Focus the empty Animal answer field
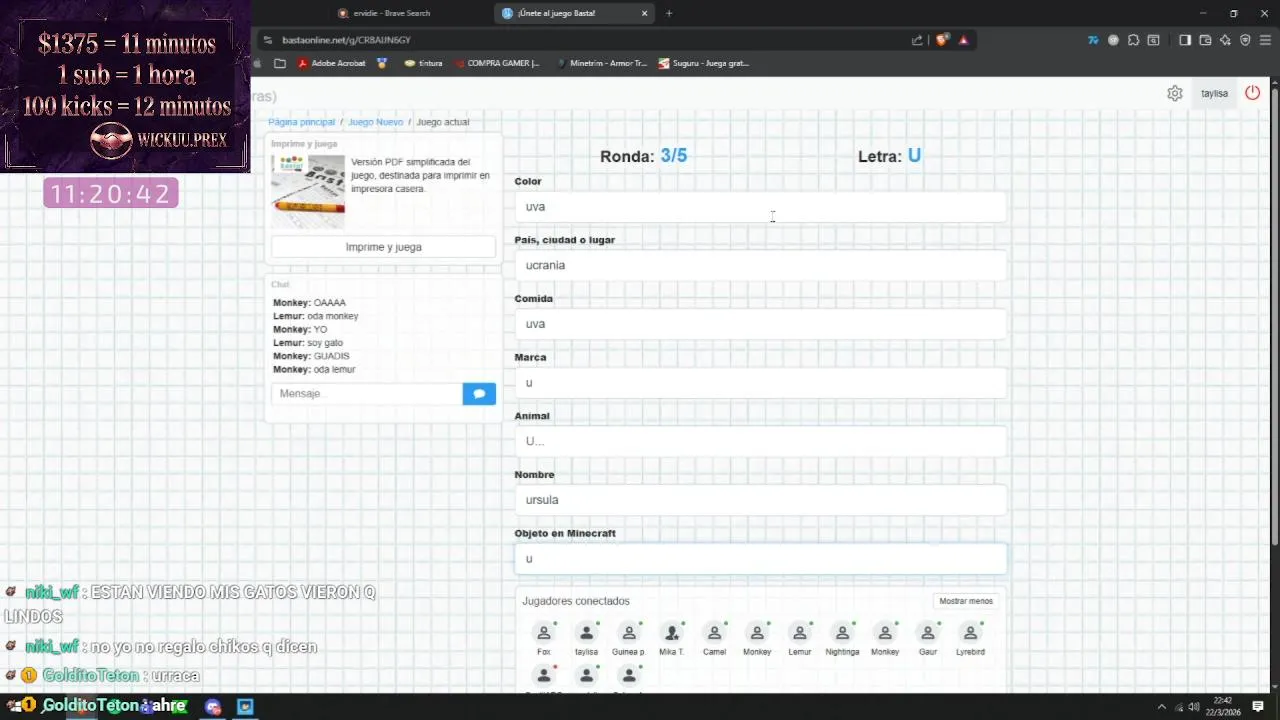1280x720 pixels. [x=760, y=441]
